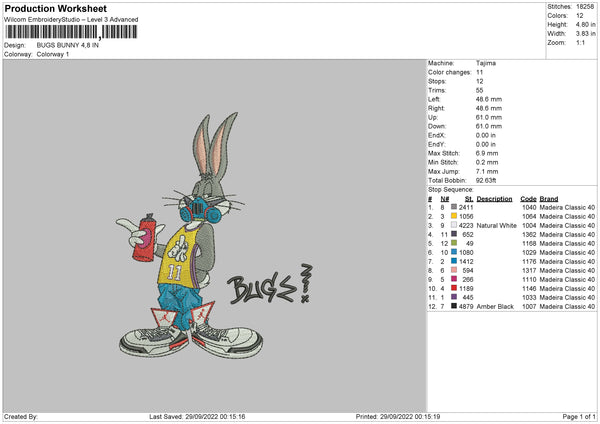The image size is (600, 424).
Task: Click stitch count 4879 in stop 12
Action: click(x=466, y=307)
